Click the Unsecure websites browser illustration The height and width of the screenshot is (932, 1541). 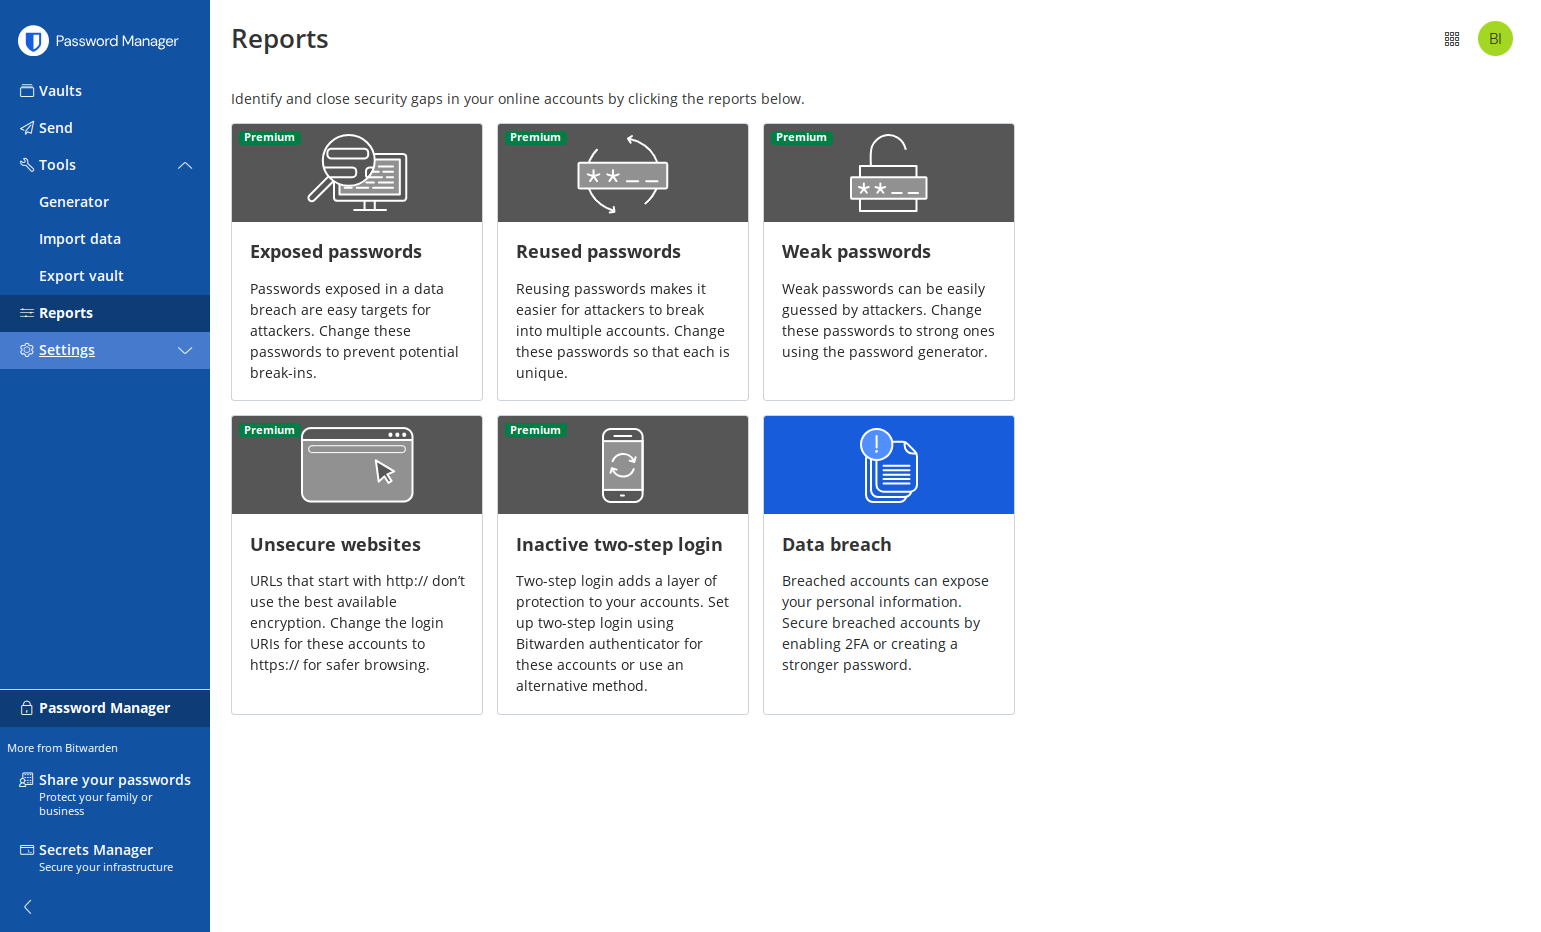pos(357,465)
